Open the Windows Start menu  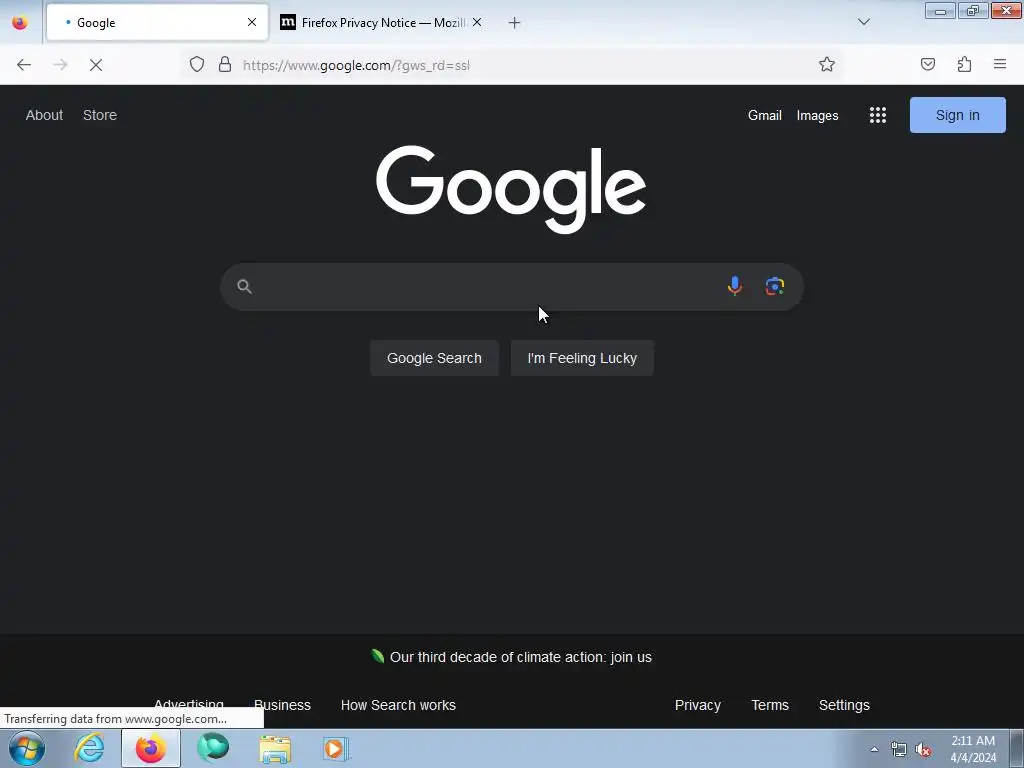point(27,748)
